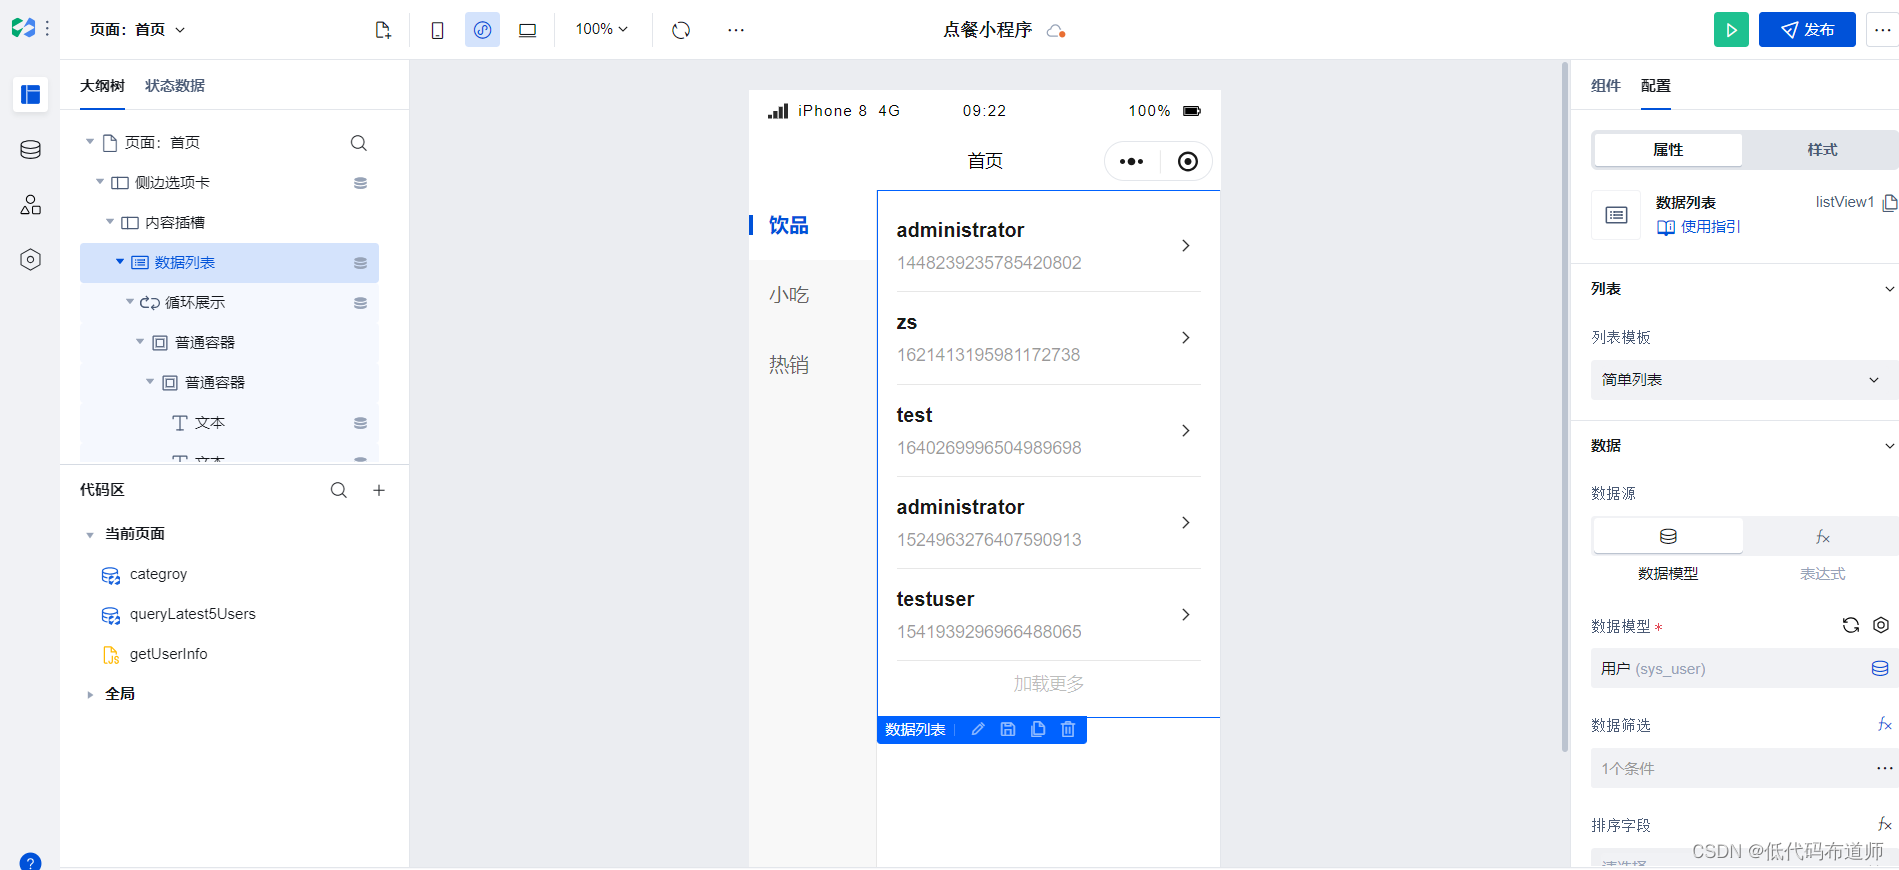Click the 发布 publish button
The image size is (1899, 870).
tap(1807, 30)
